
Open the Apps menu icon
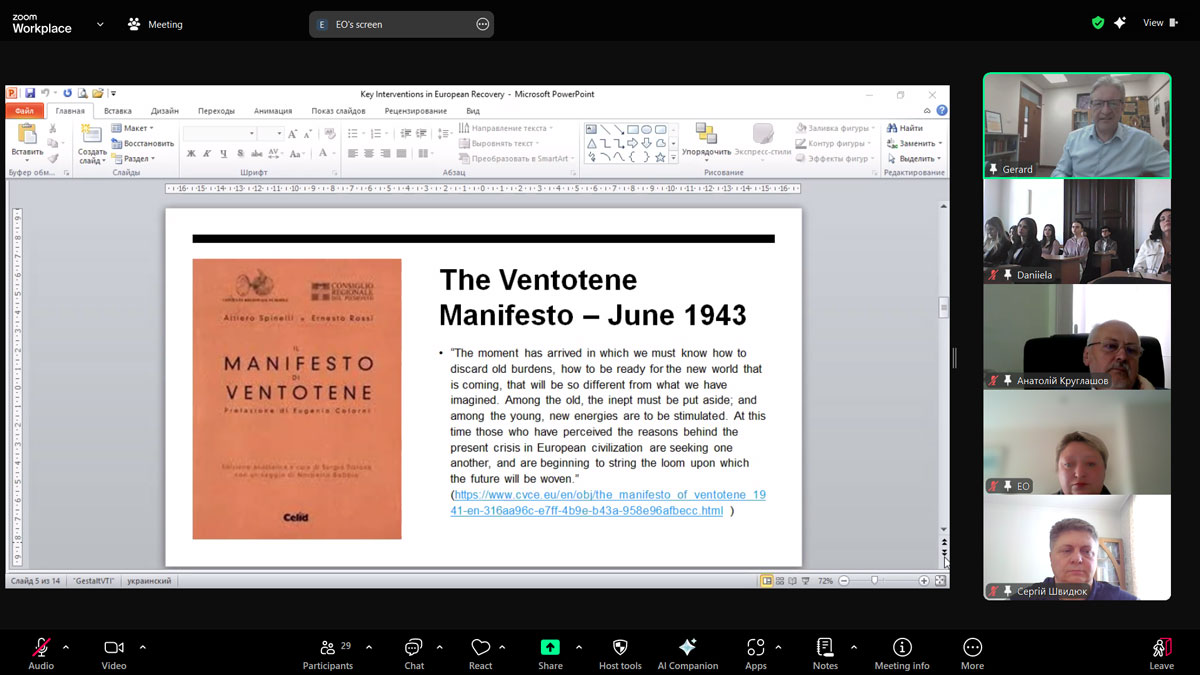(755, 648)
